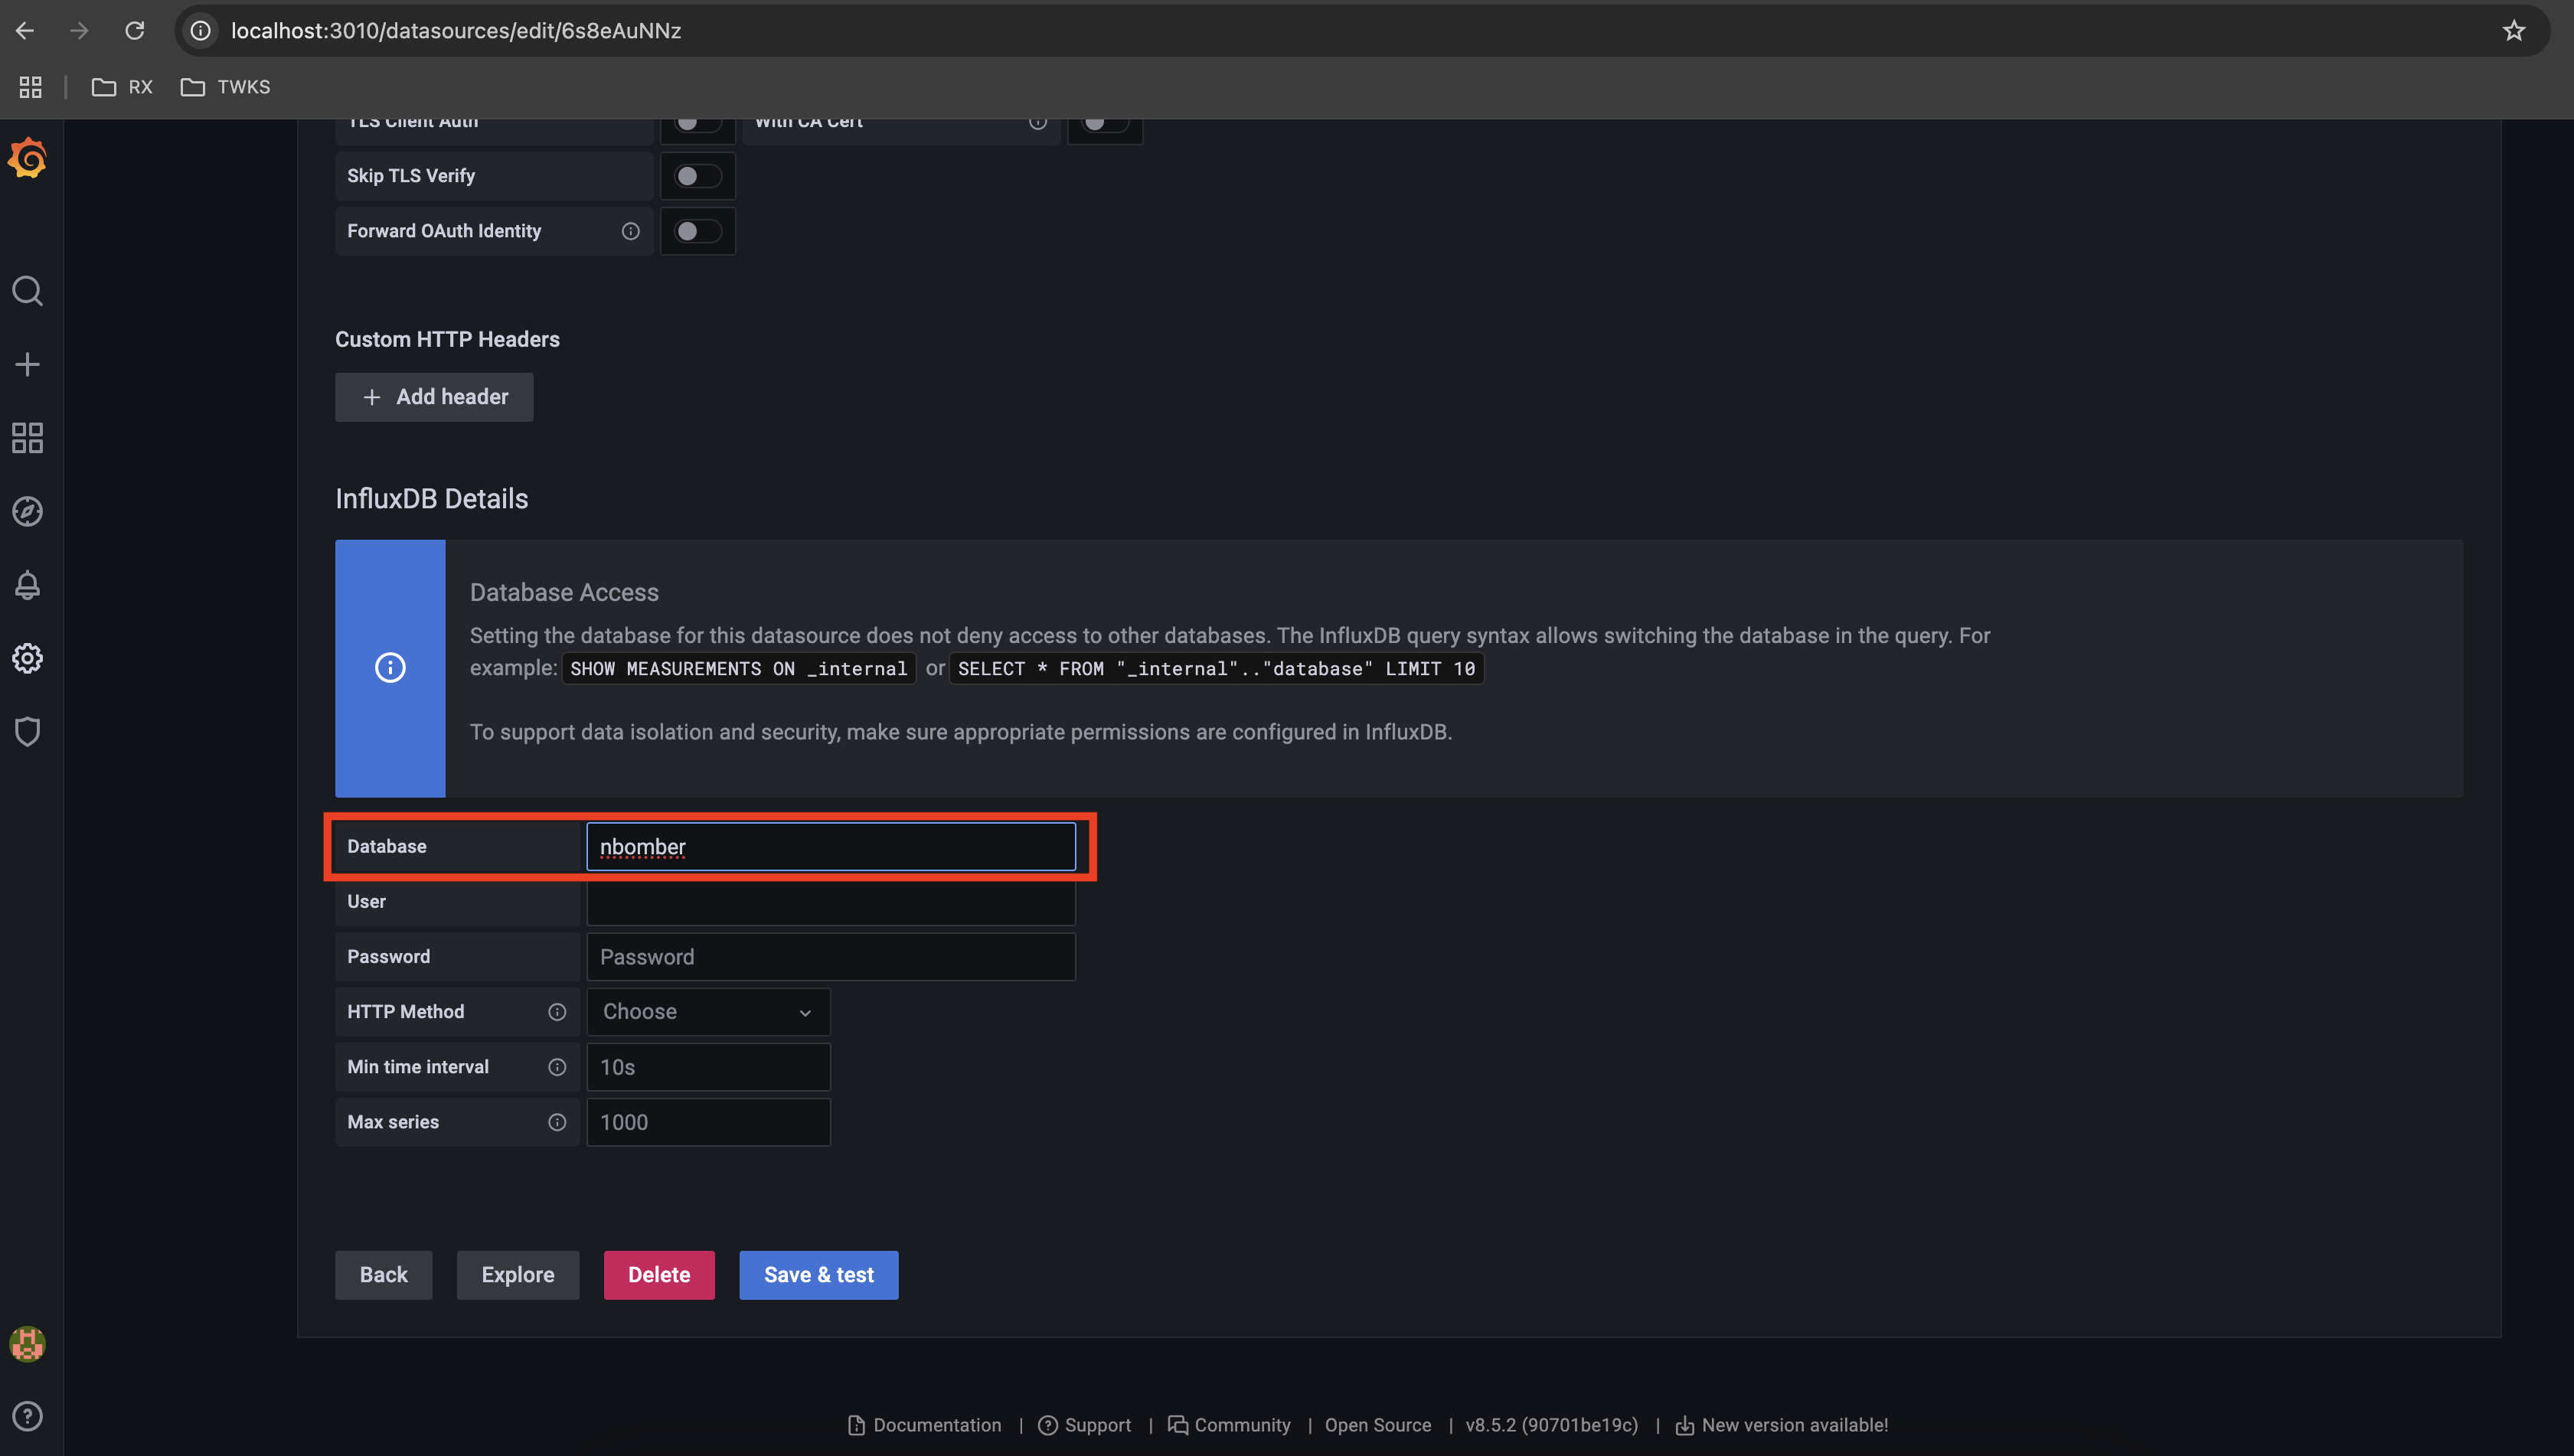Screen dimensions: 2574x1456
Task: Select the Min time interval field
Action: coord(707,1066)
